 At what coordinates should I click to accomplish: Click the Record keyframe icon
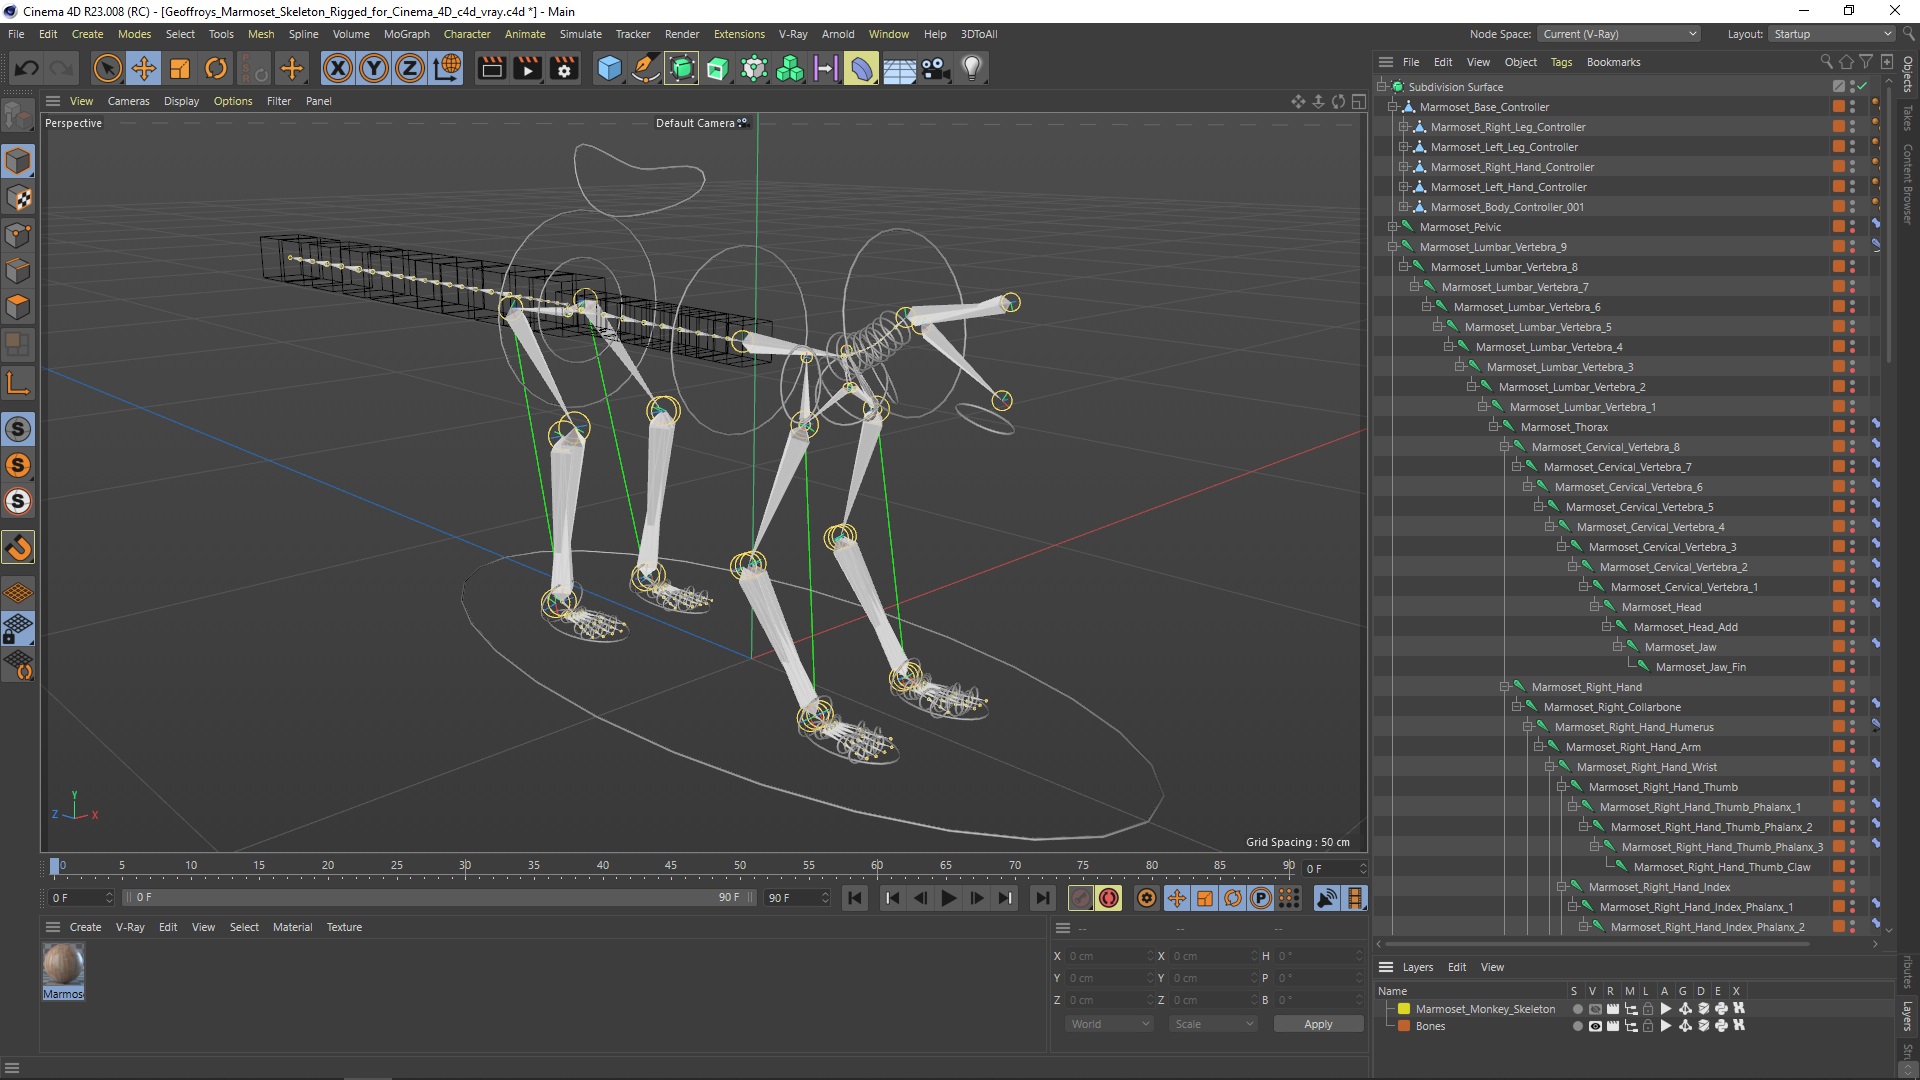click(1079, 898)
